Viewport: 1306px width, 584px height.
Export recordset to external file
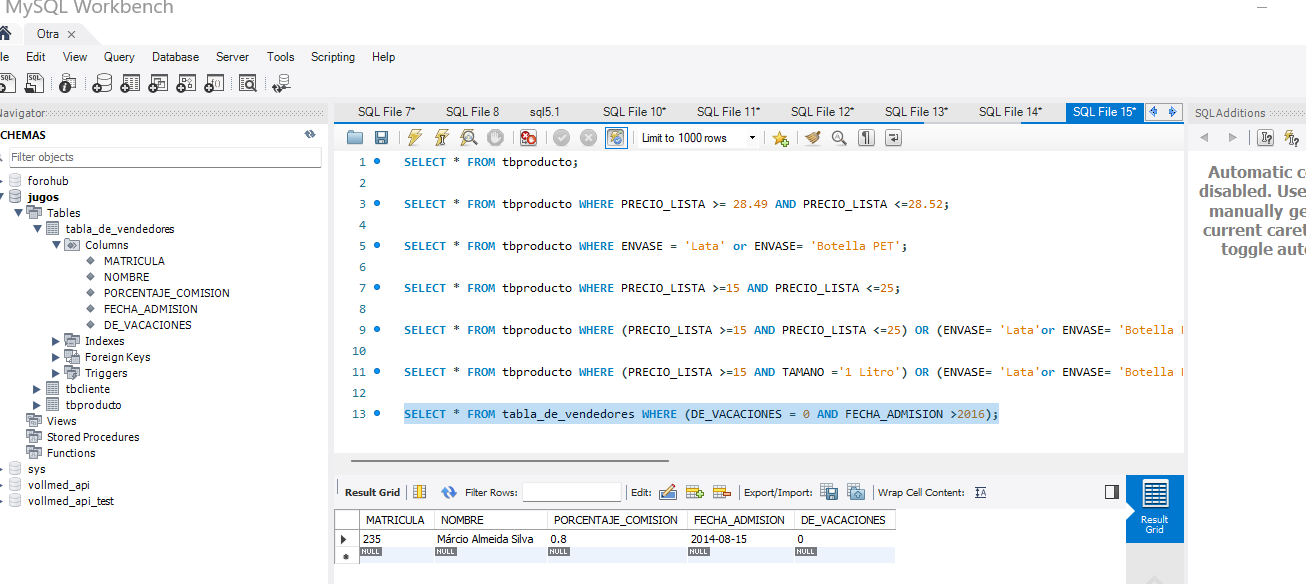coord(829,492)
